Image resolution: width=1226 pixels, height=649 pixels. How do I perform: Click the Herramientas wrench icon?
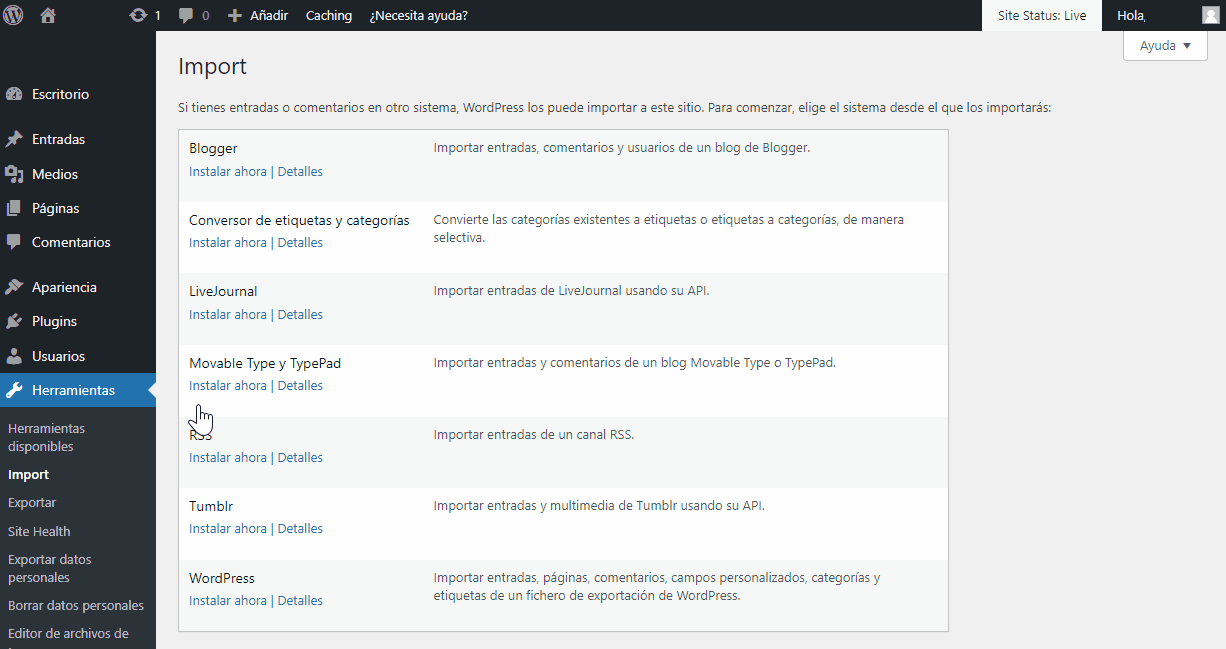[14, 390]
